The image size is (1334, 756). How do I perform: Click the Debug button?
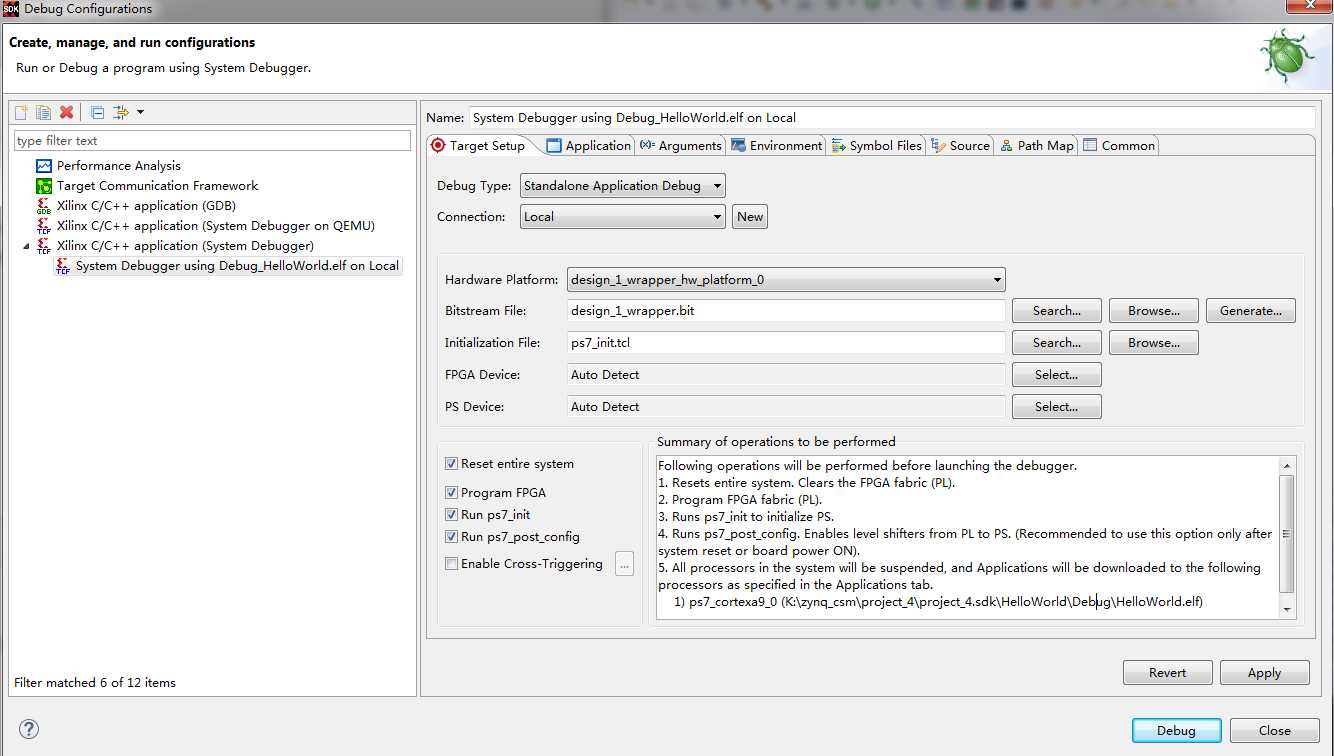pyautogui.click(x=1177, y=731)
